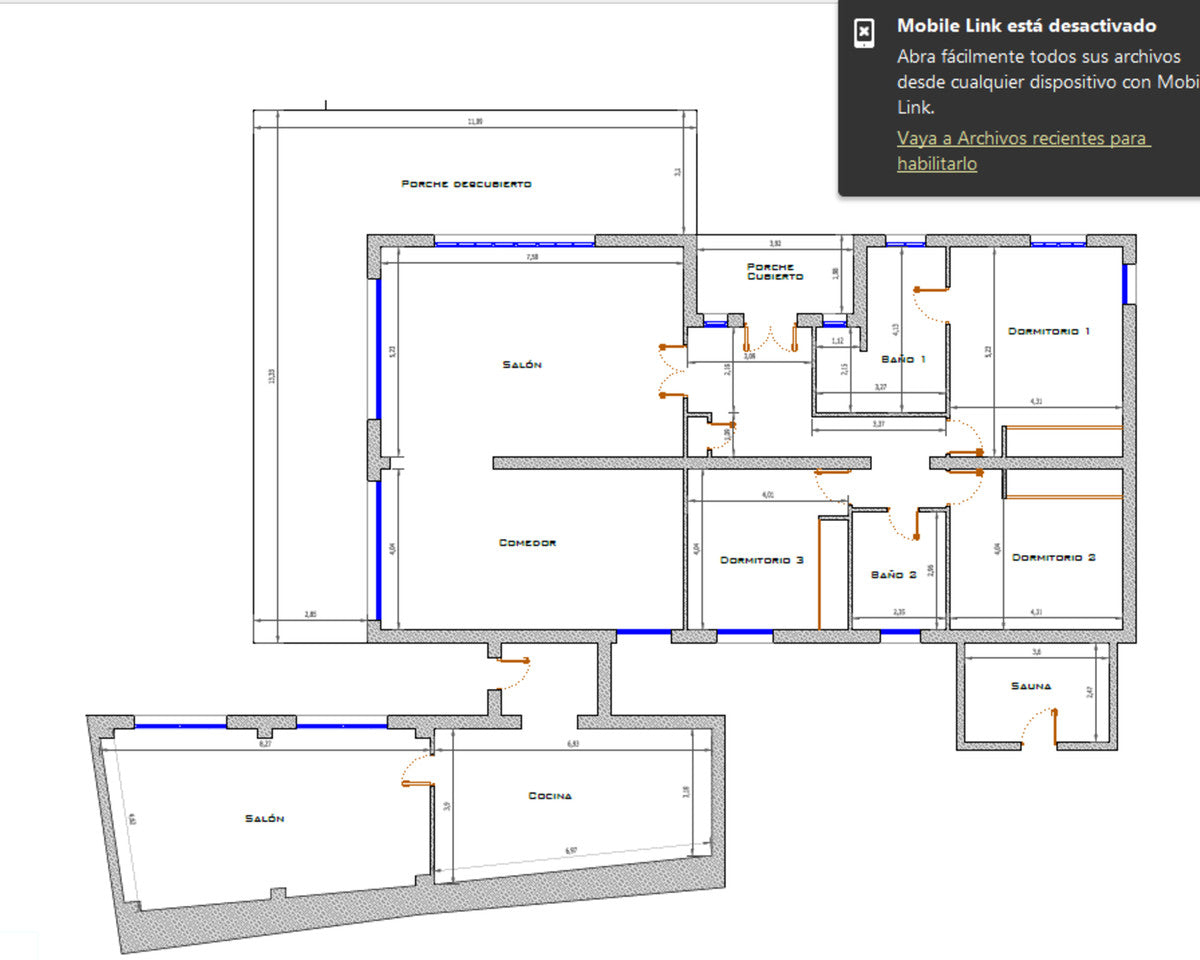Click the Sauna room label

pos(1030,686)
